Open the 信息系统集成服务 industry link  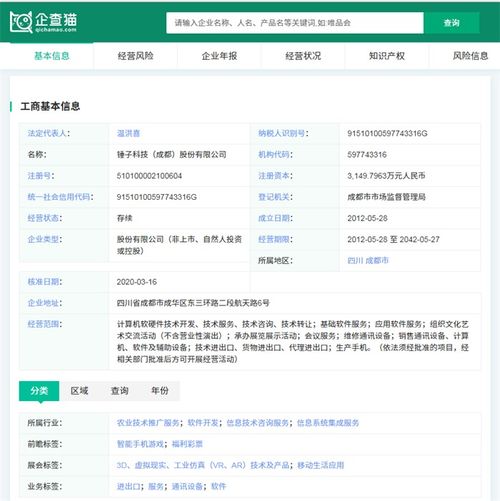click(x=328, y=423)
